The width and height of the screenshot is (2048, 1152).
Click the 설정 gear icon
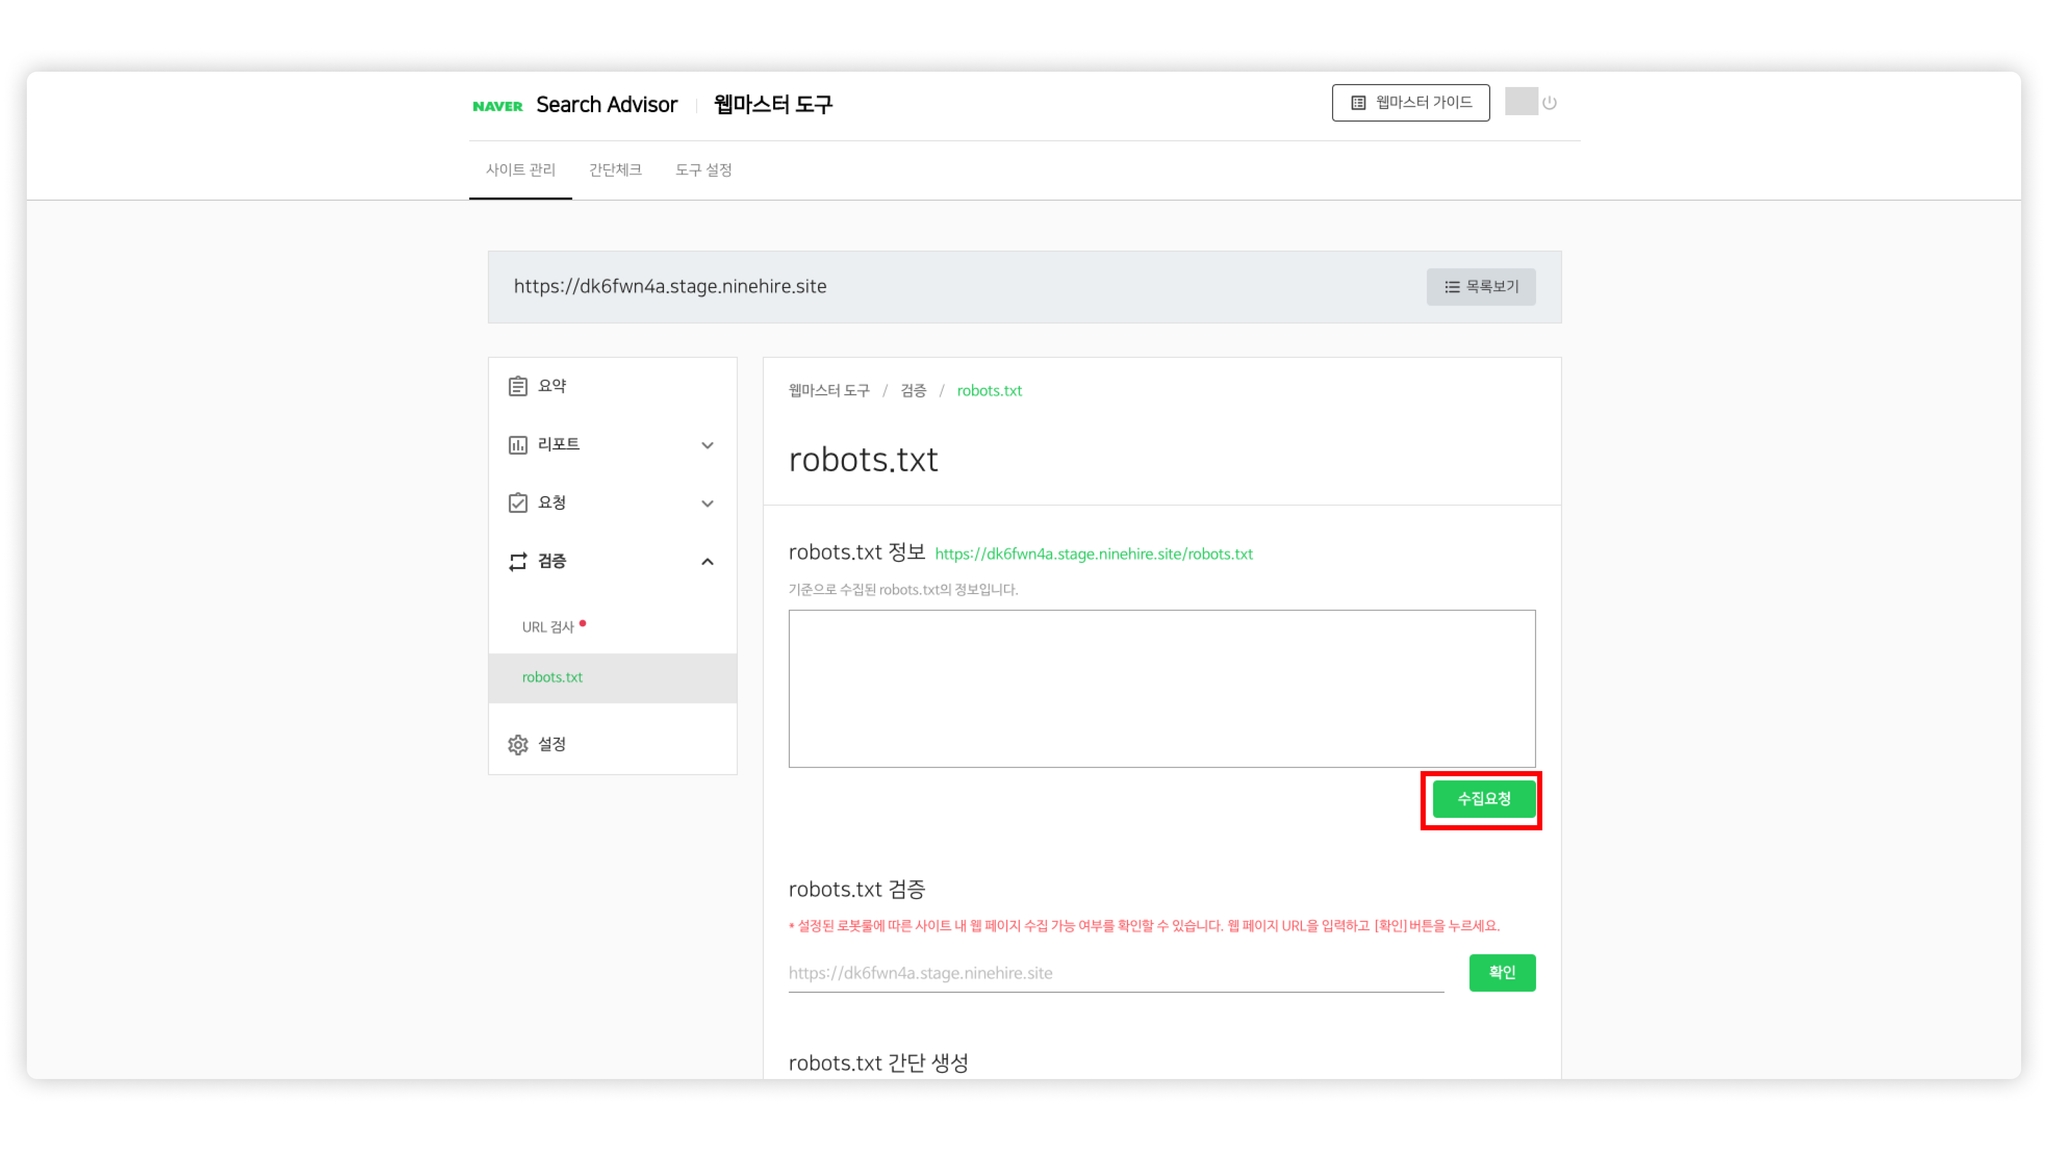[517, 745]
